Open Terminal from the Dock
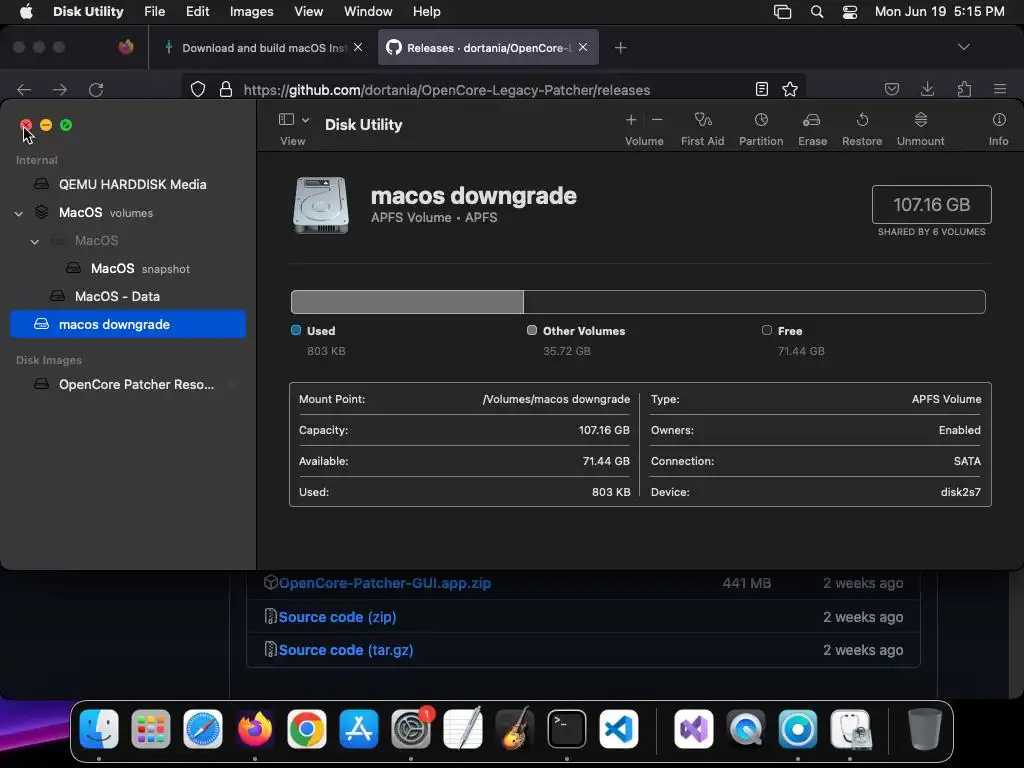The height and width of the screenshot is (768, 1024). point(567,729)
